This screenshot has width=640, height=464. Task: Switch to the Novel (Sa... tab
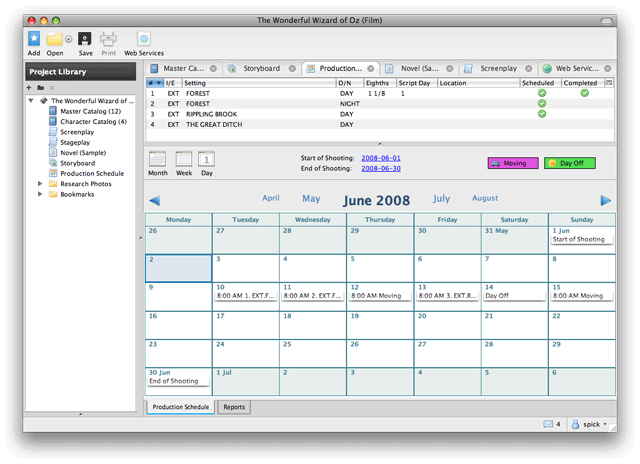(x=419, y=69)
